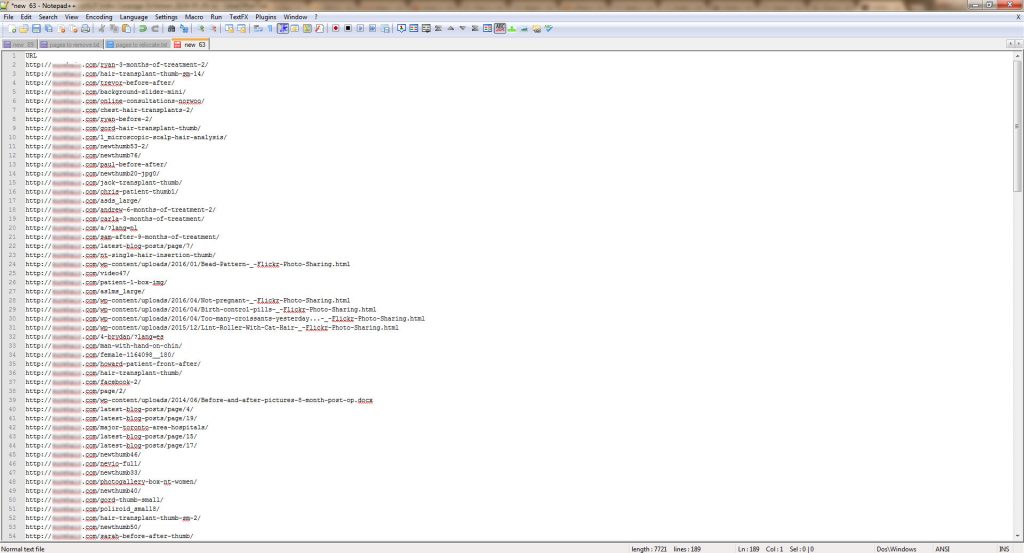
Task: Open Replace using the Replace toolbar icon
Action: point(184,29)
